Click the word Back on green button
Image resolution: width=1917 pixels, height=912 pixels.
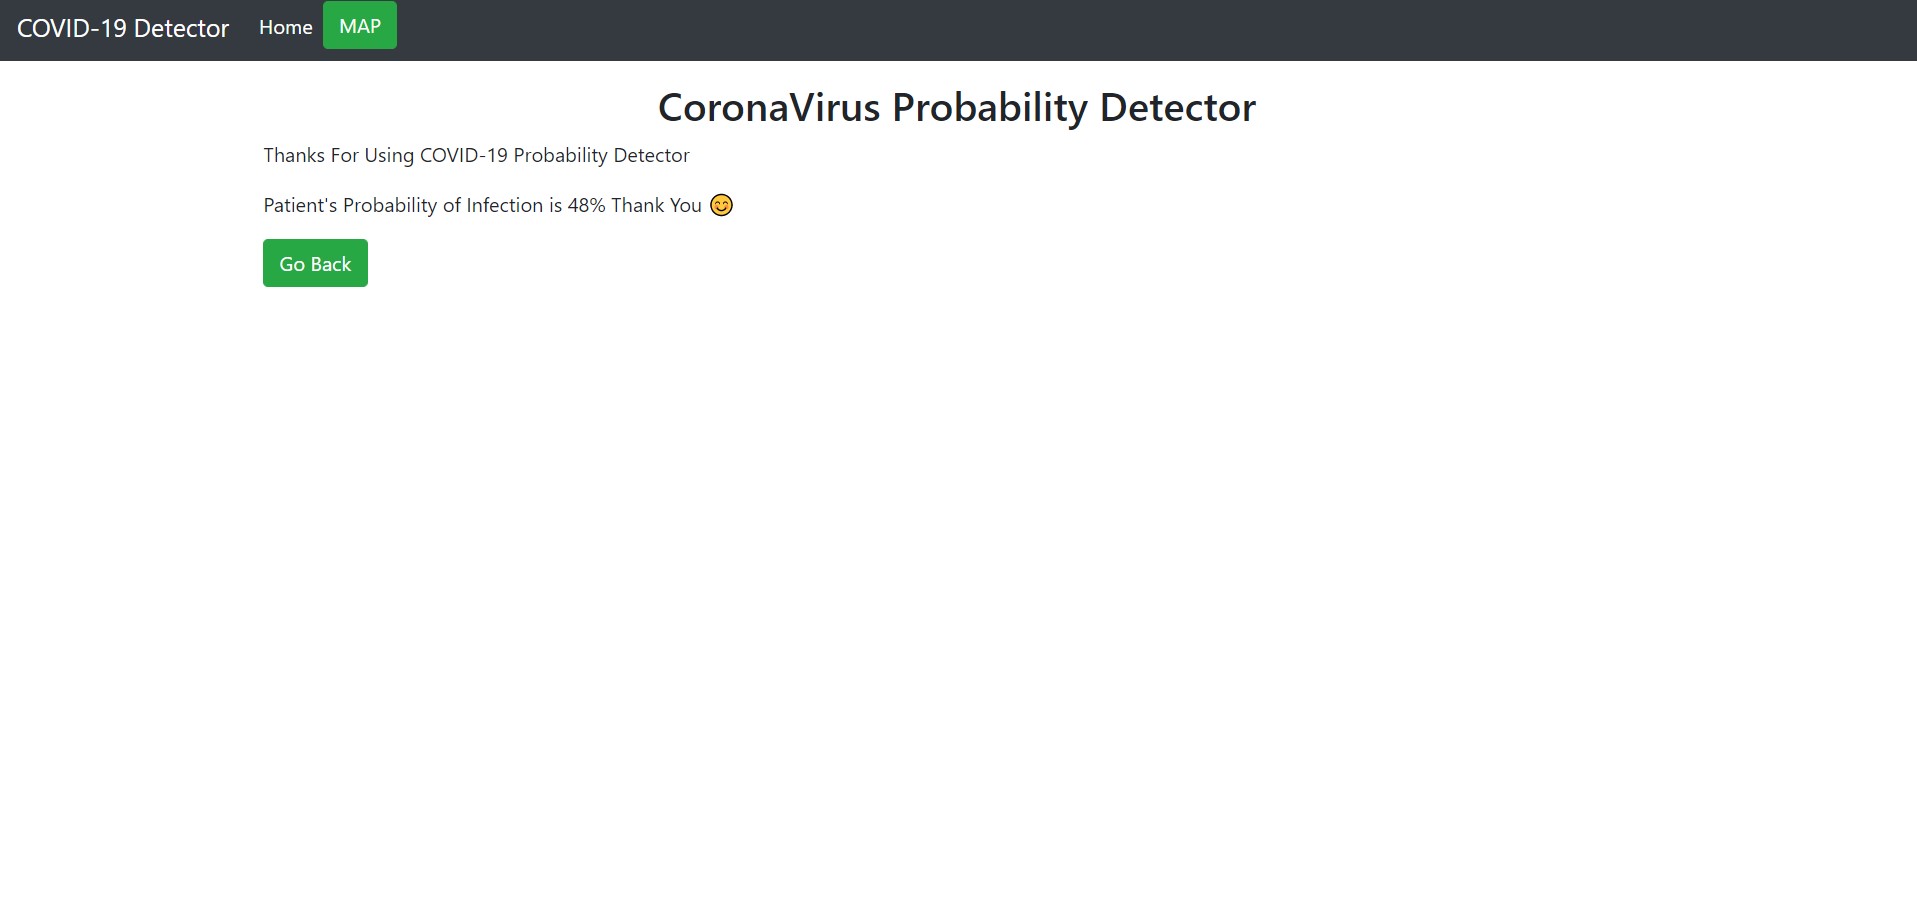click(330, 264)
